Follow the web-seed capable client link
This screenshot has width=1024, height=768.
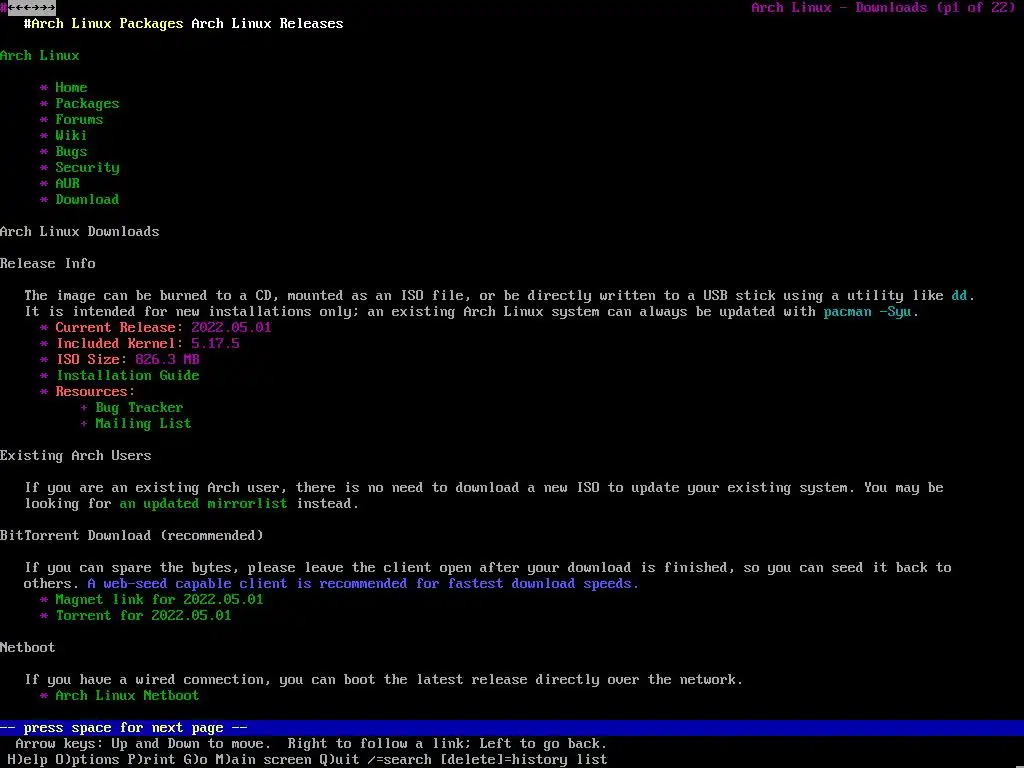click(362, 583)
